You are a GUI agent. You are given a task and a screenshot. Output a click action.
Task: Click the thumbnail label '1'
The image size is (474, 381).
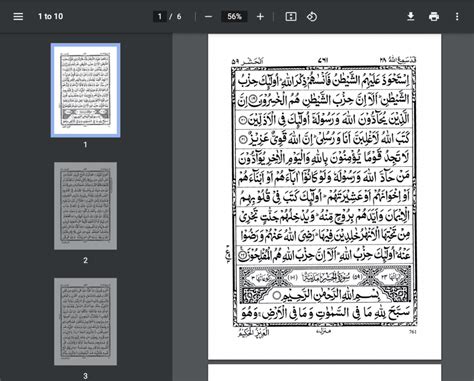tap(85, 145)
